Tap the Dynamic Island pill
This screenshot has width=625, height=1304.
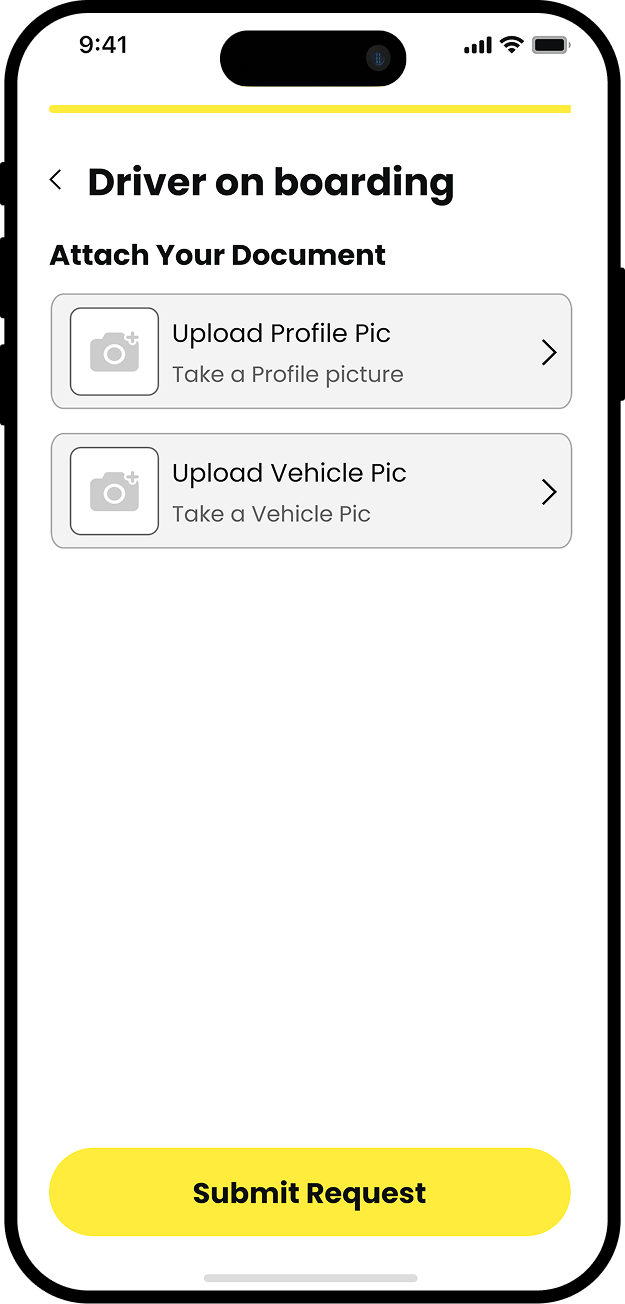pyautogui.click(x=300, y=59)
